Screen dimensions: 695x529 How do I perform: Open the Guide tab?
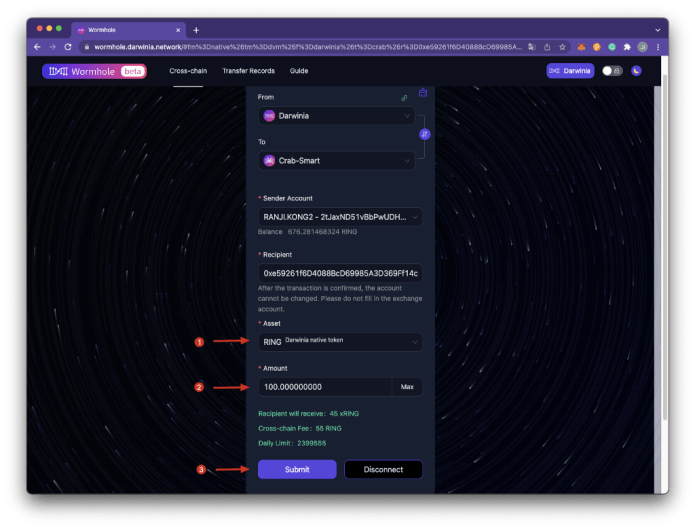(299, 71)
